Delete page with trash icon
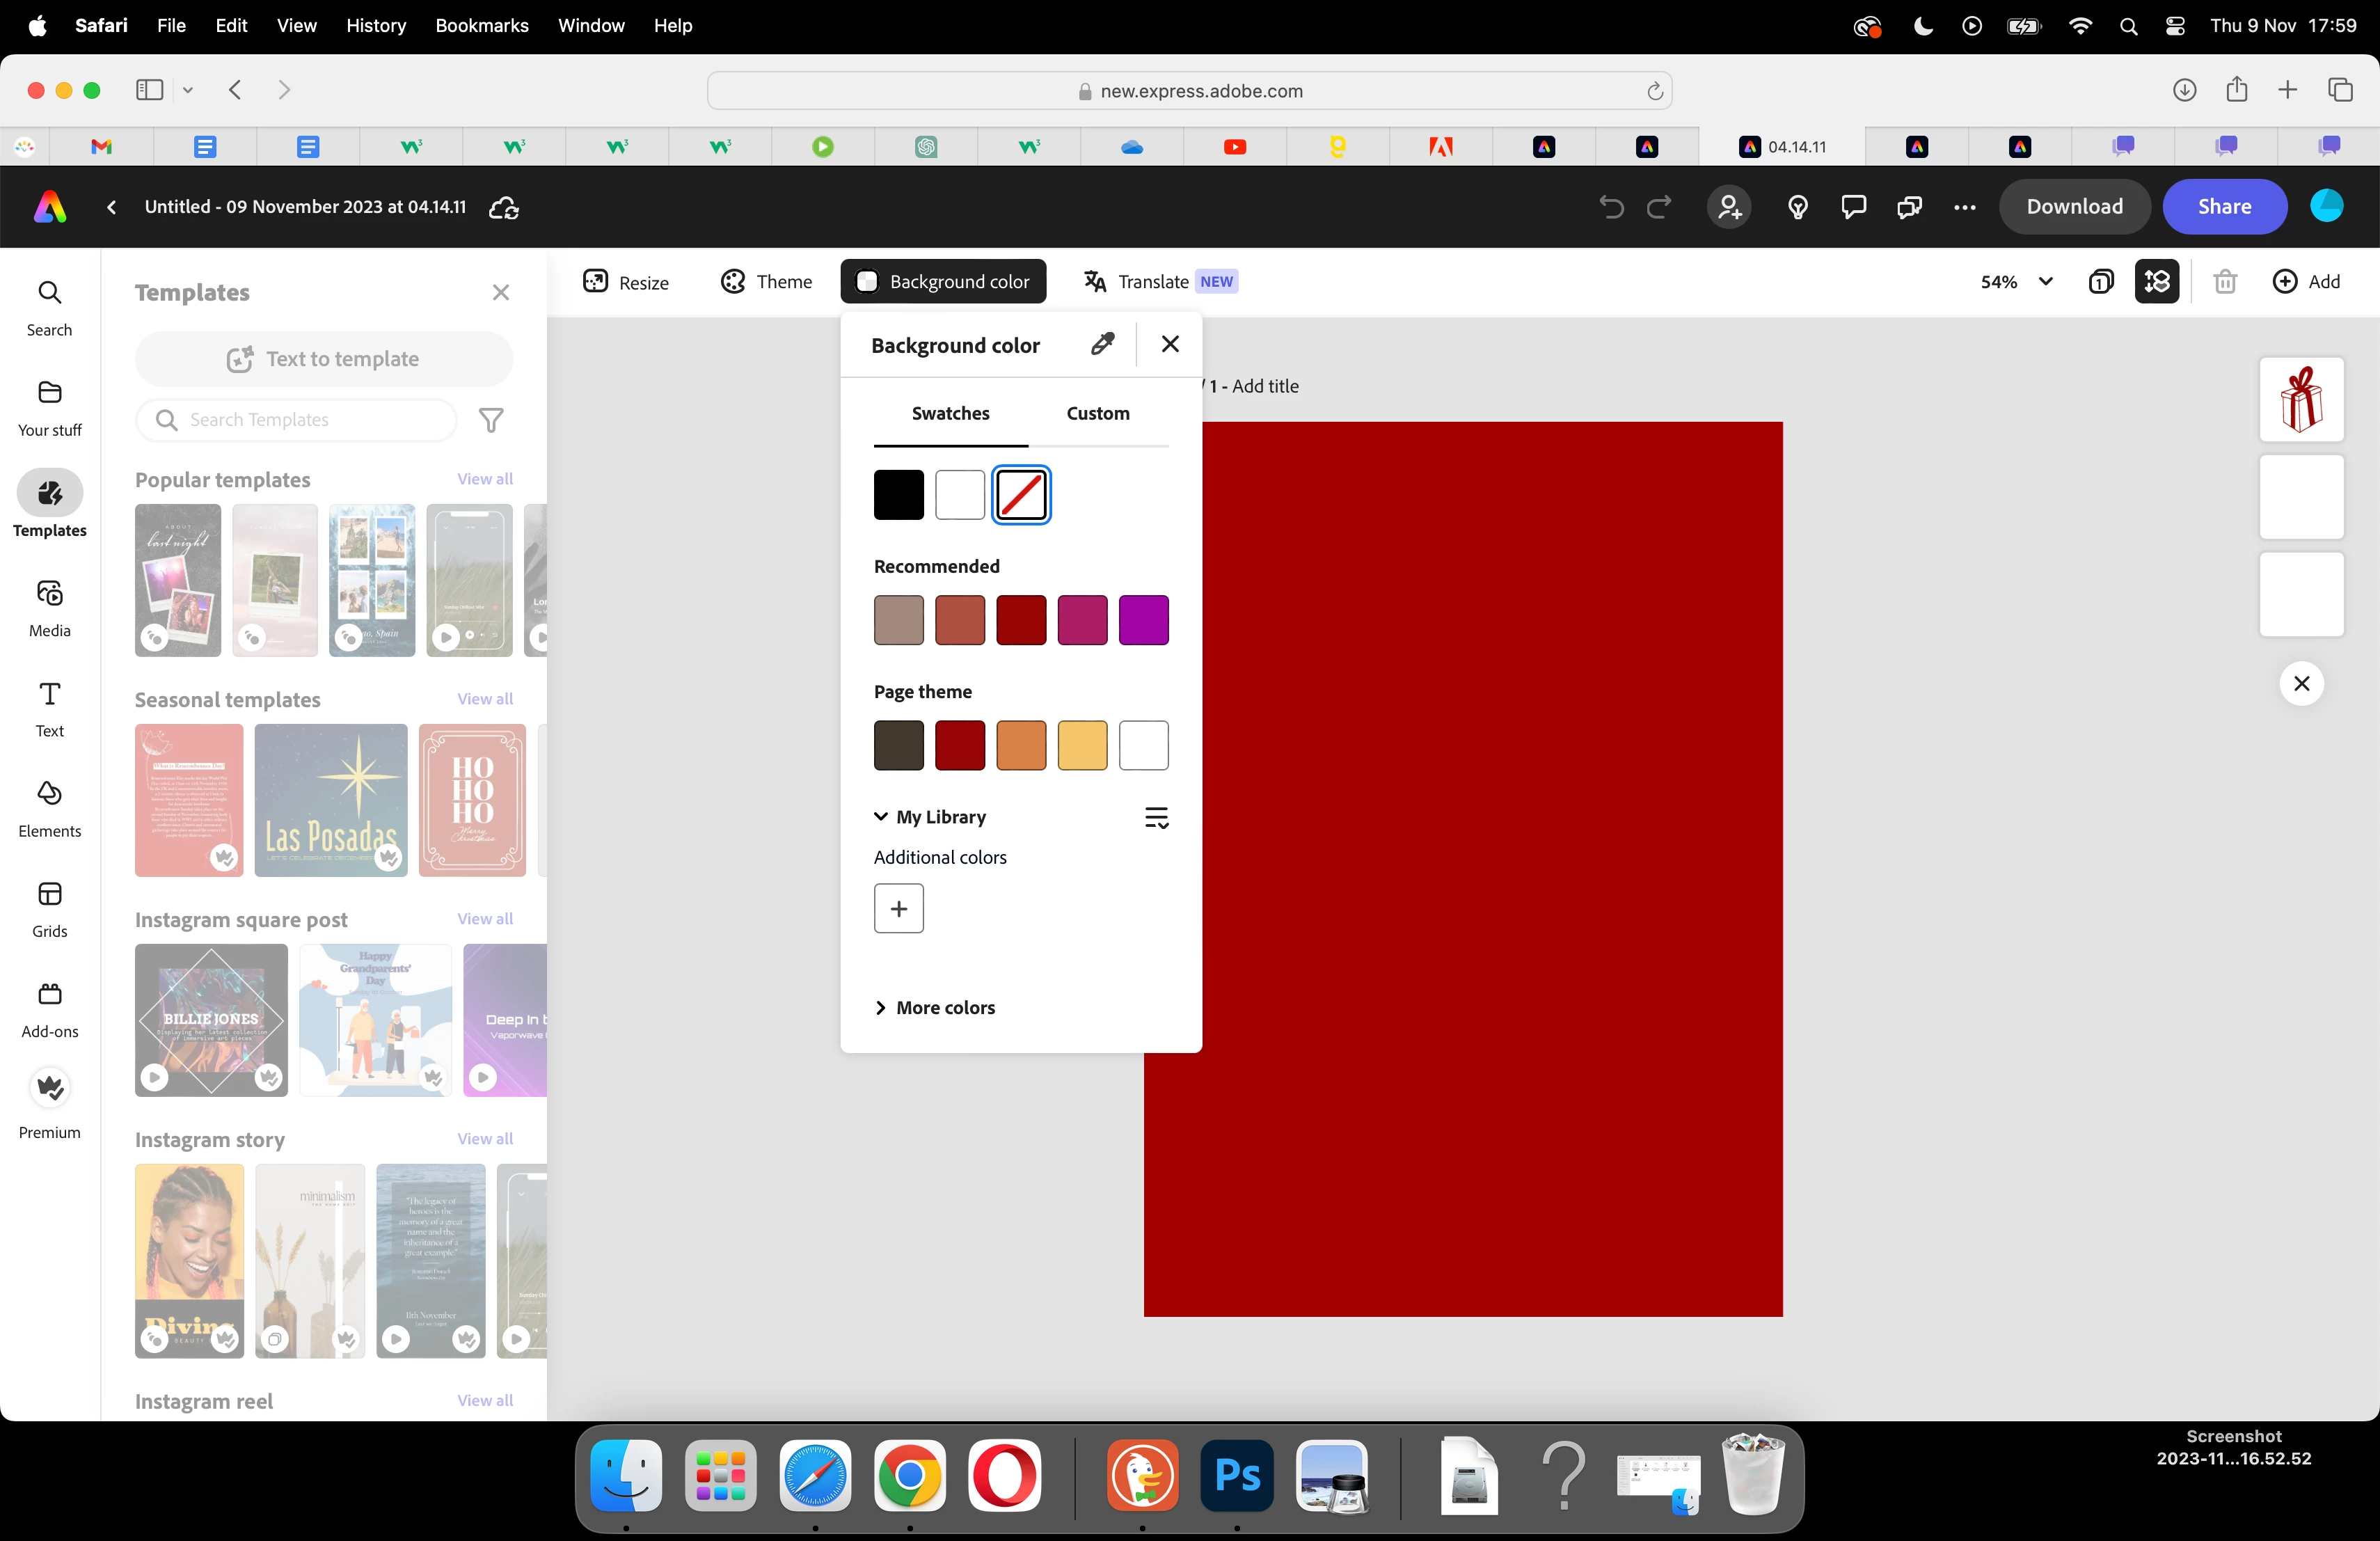The width and height of the screenshot is (2380, 1541). coord(2224,282)
